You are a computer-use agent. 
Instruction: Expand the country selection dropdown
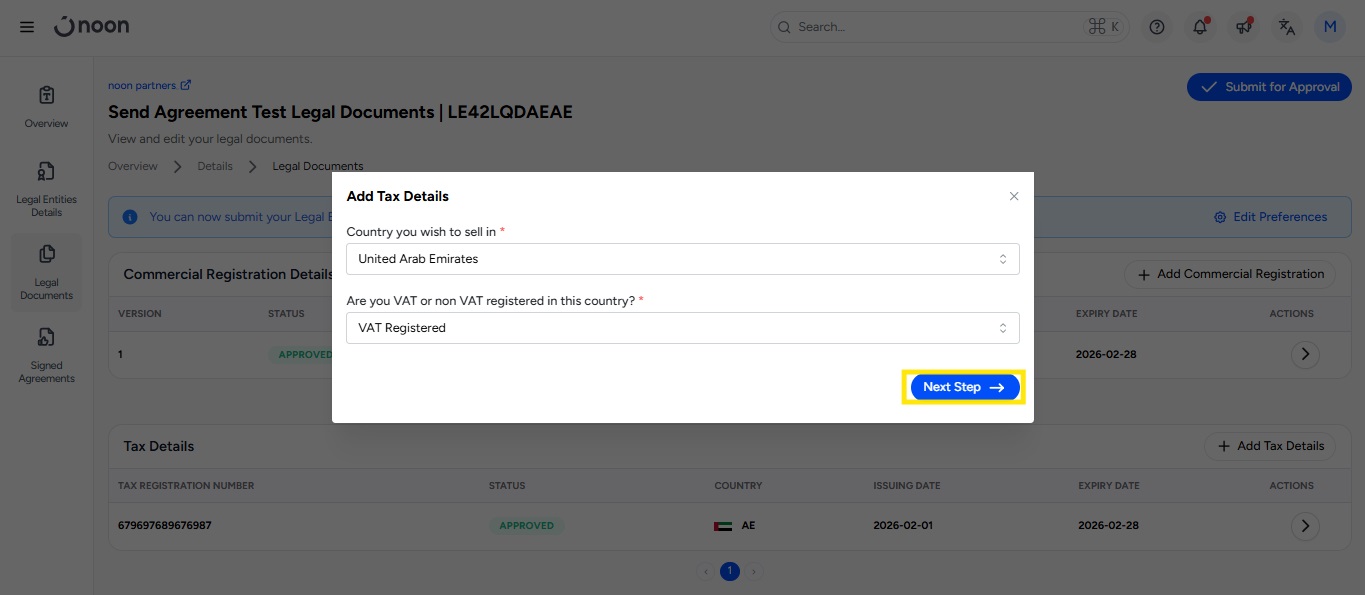682,259
